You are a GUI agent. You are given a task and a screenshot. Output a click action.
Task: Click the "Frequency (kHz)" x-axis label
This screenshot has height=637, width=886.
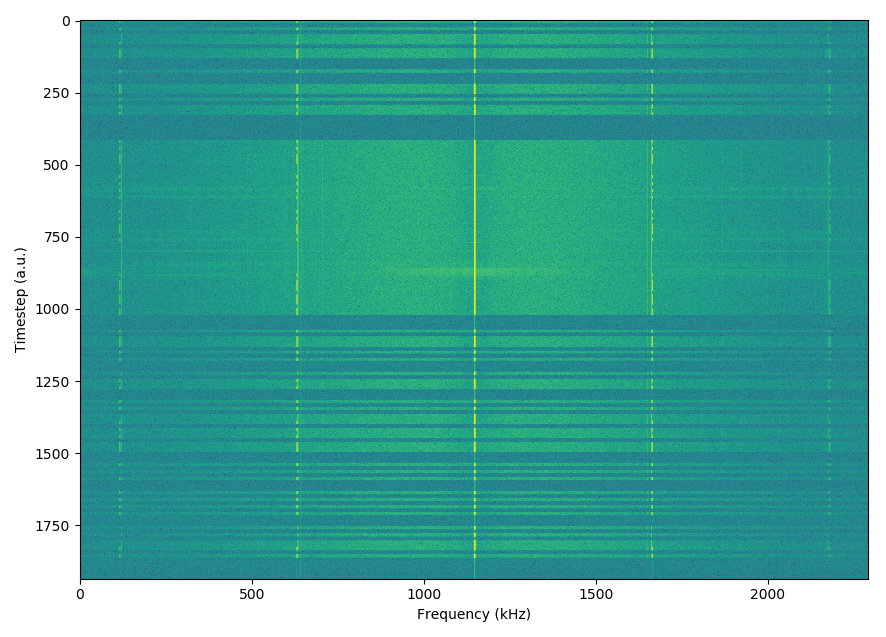point(473,614)
